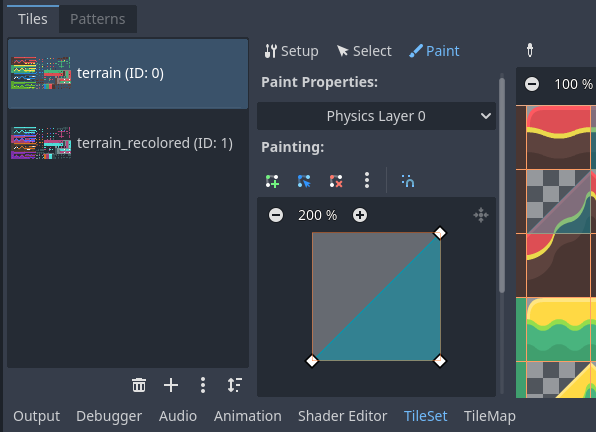Viewport: 596px width, 432px height.
Task: Zoom out polygon editor with minus icon
Action: (x=276, y=215)
